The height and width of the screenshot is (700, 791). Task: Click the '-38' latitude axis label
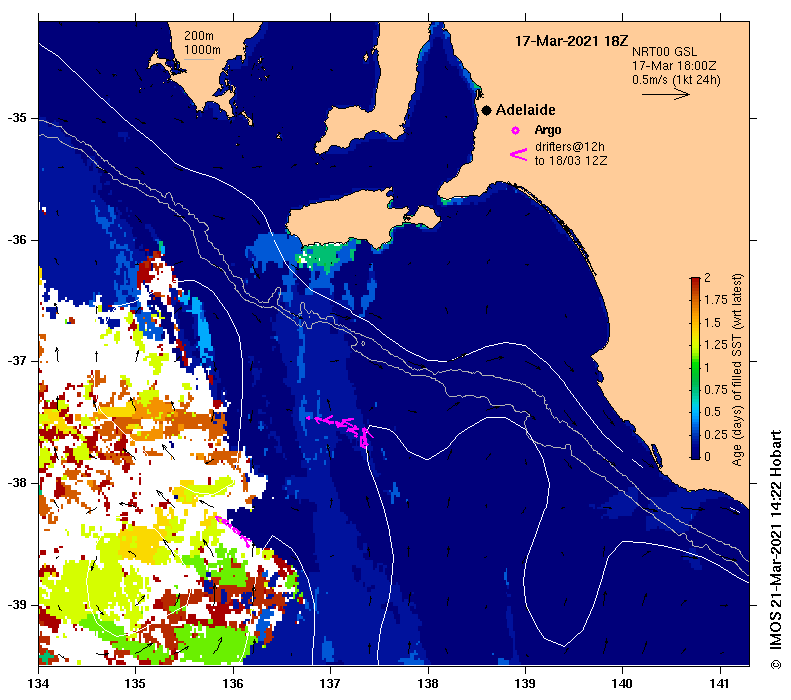17,483
